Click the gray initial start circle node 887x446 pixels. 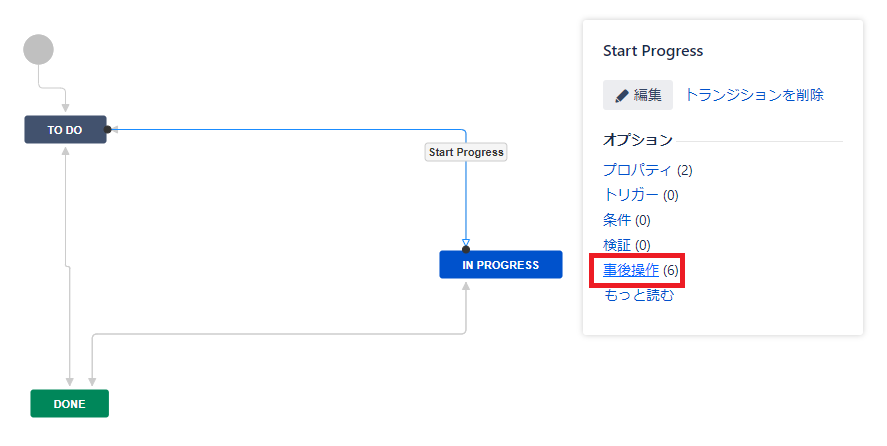(38, 49)
